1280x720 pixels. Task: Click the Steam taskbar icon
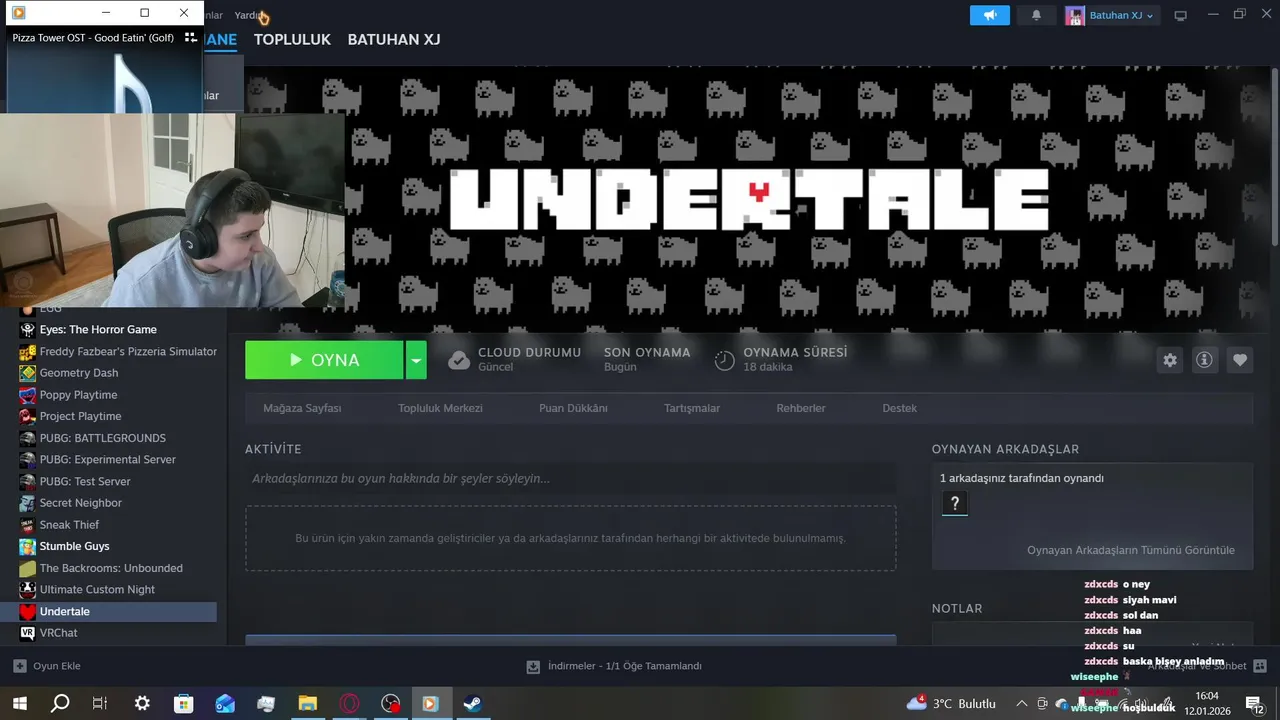(x=472, y=703)
